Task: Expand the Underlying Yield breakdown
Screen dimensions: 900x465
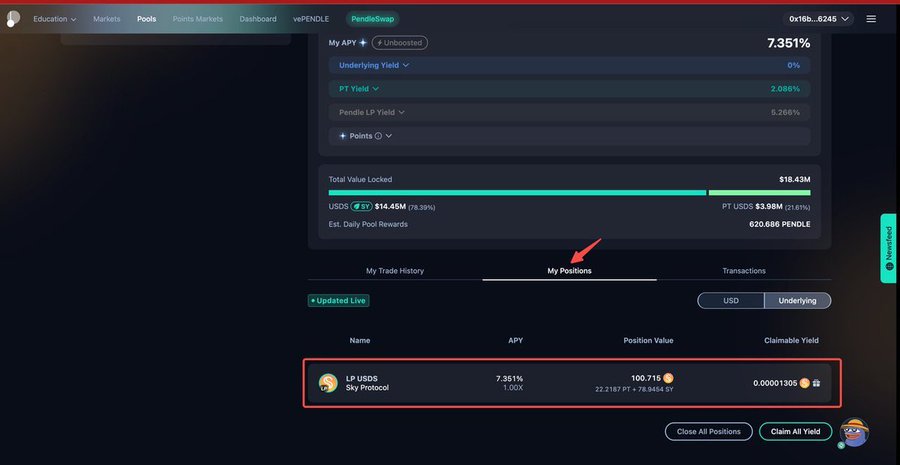Action: (x=374, y=65)
